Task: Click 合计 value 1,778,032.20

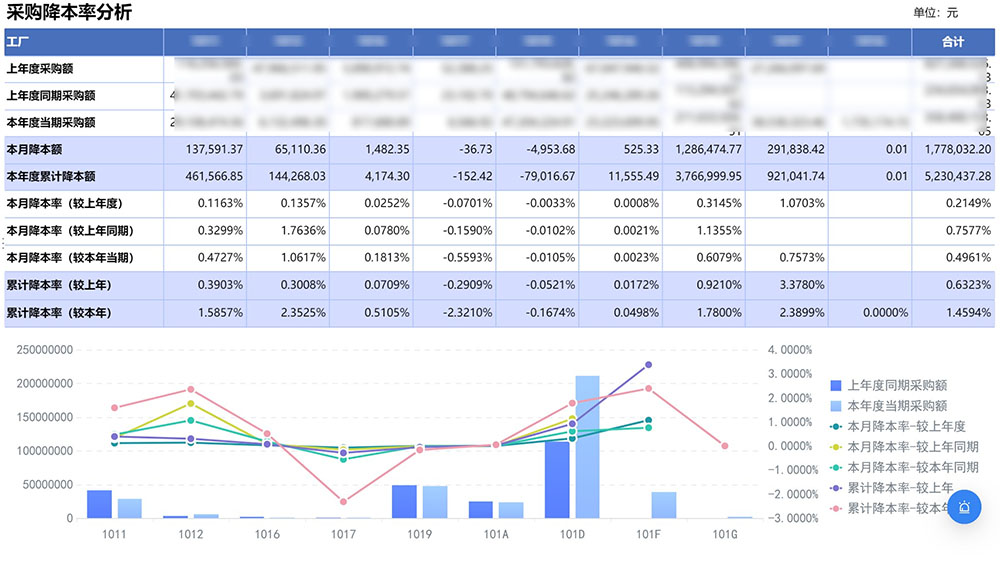Action: coord(953,149)
